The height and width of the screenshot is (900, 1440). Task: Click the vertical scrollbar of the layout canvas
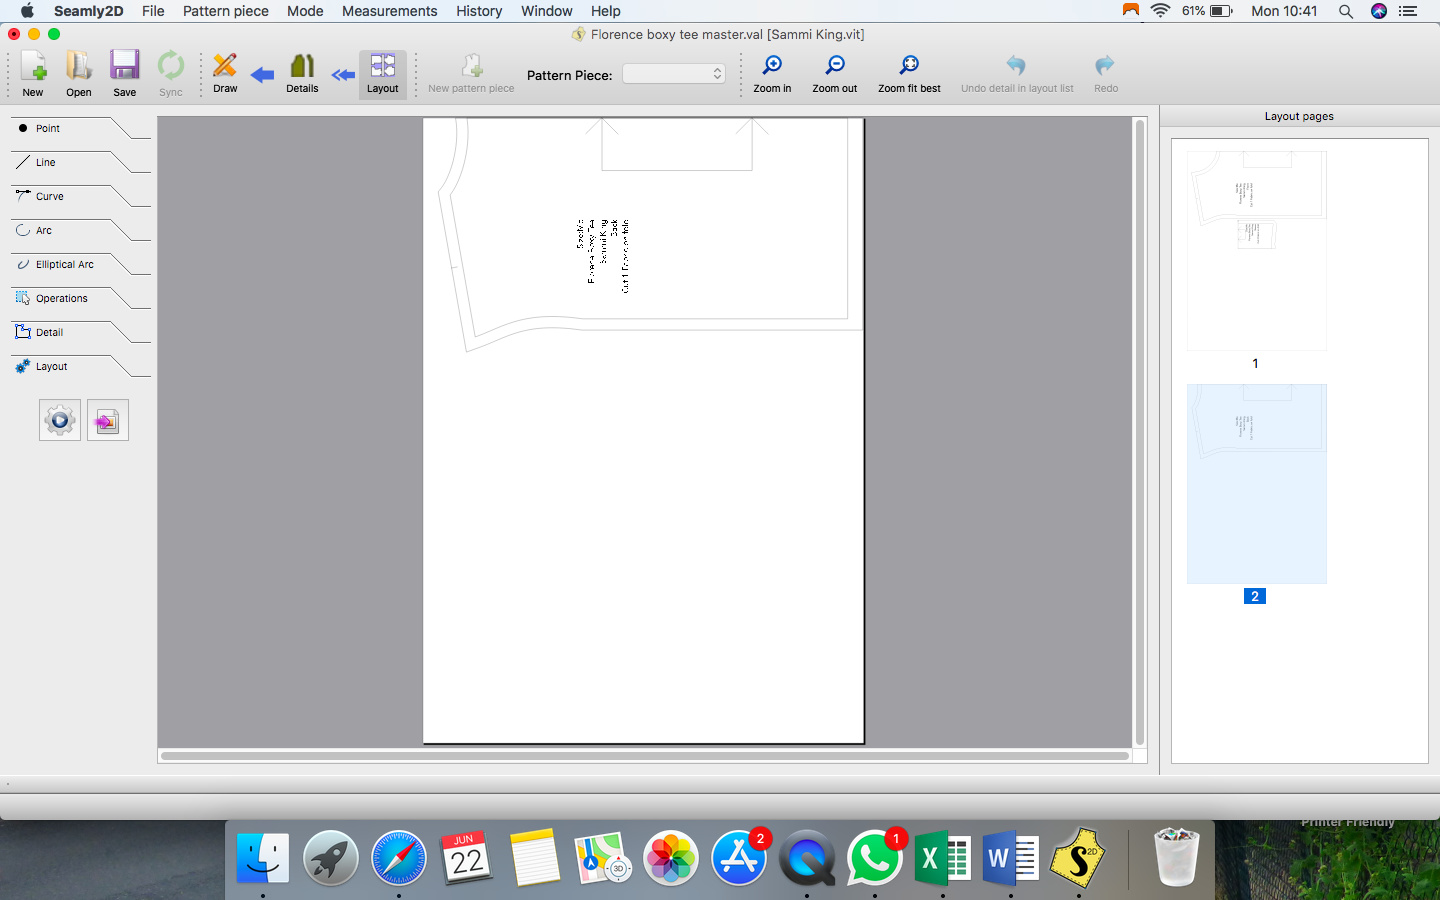point(1139,431)
